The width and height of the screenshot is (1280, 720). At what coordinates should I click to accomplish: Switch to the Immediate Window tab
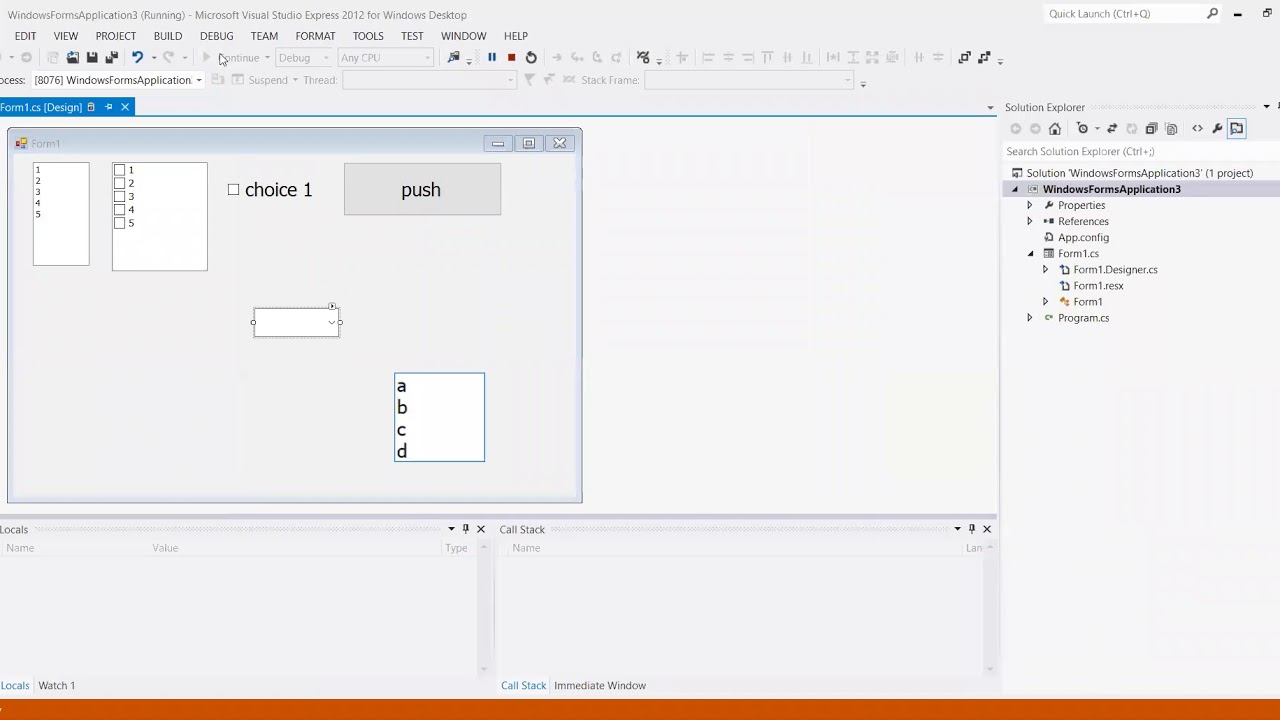600,686
